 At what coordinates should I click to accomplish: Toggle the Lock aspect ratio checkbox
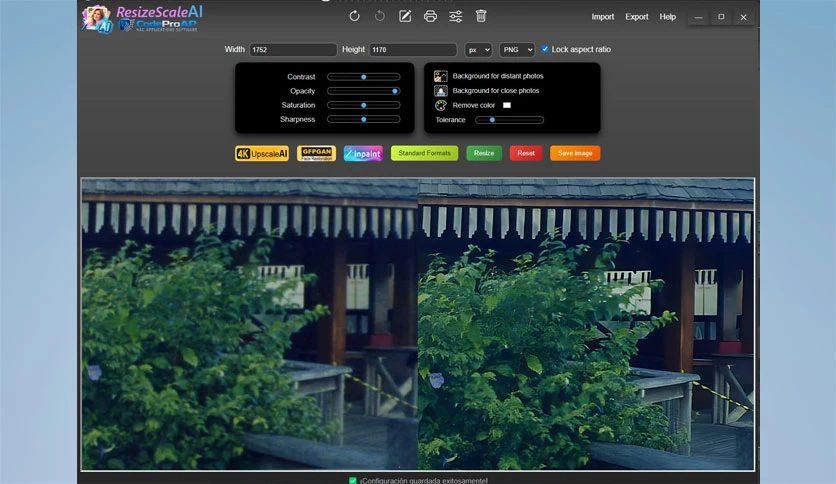tap(545, 49)
